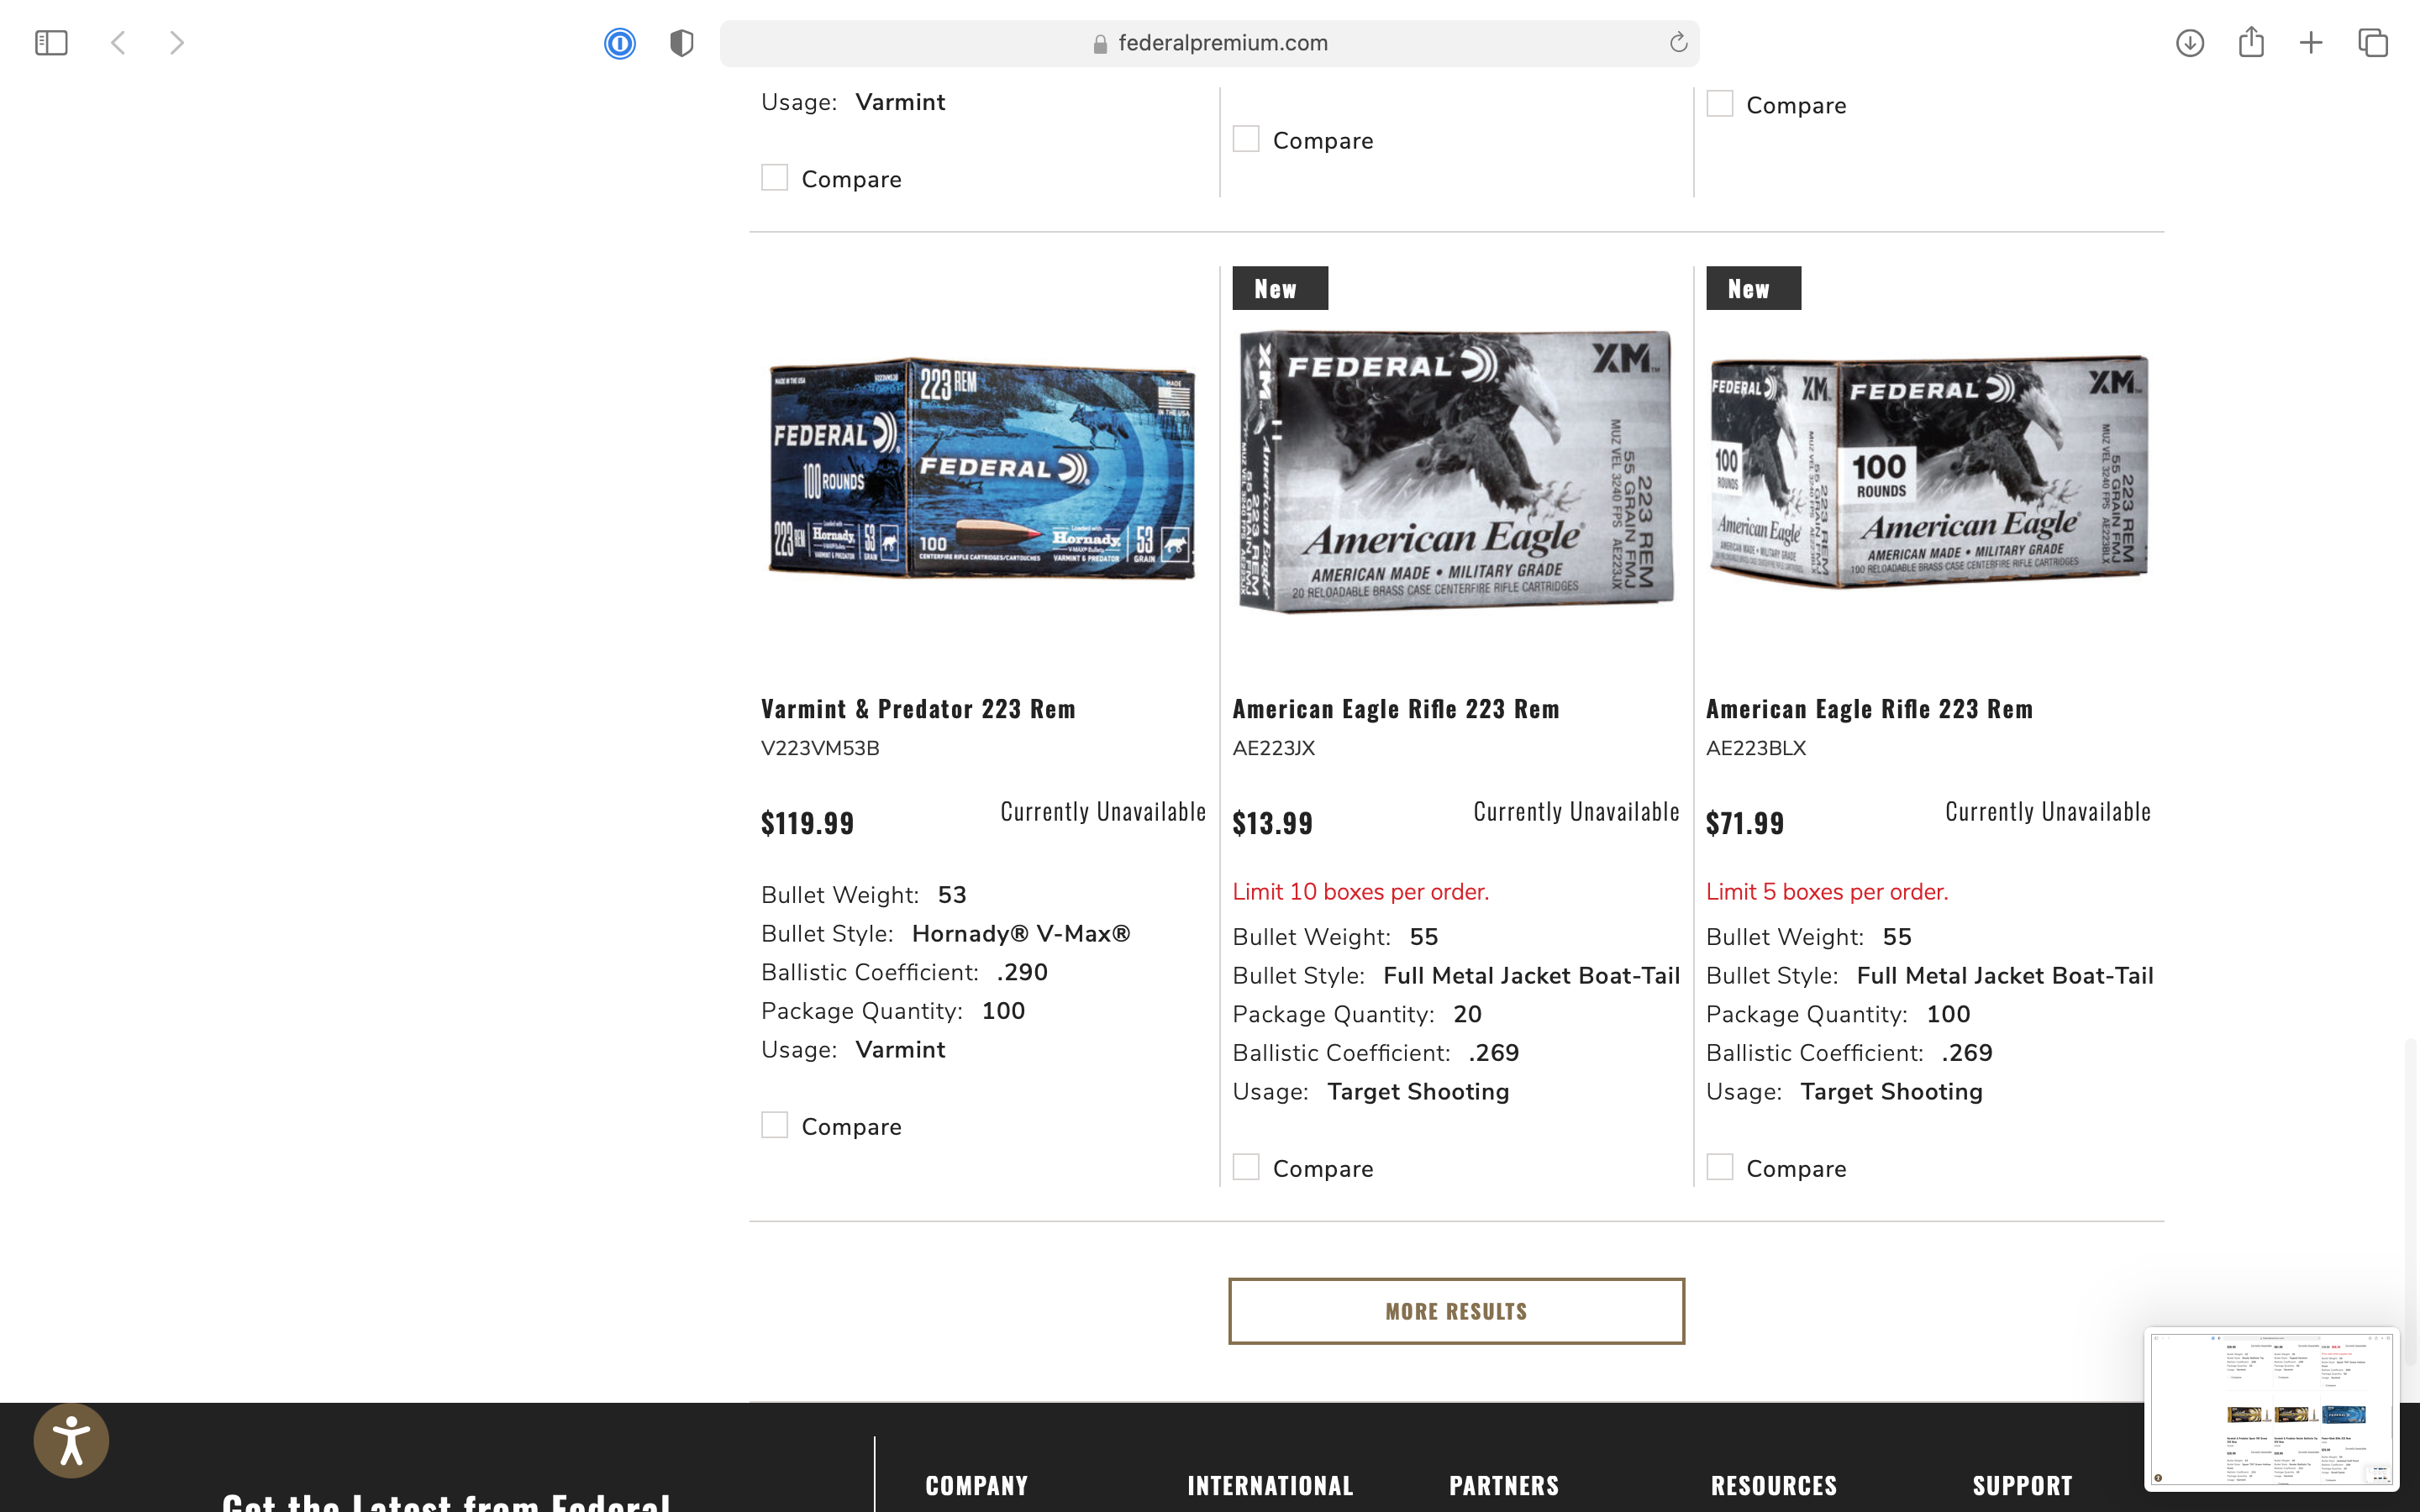
Task: Open the American Eagle Rifle 223 Rem AE223BLX title
Action: point(1869,708)
